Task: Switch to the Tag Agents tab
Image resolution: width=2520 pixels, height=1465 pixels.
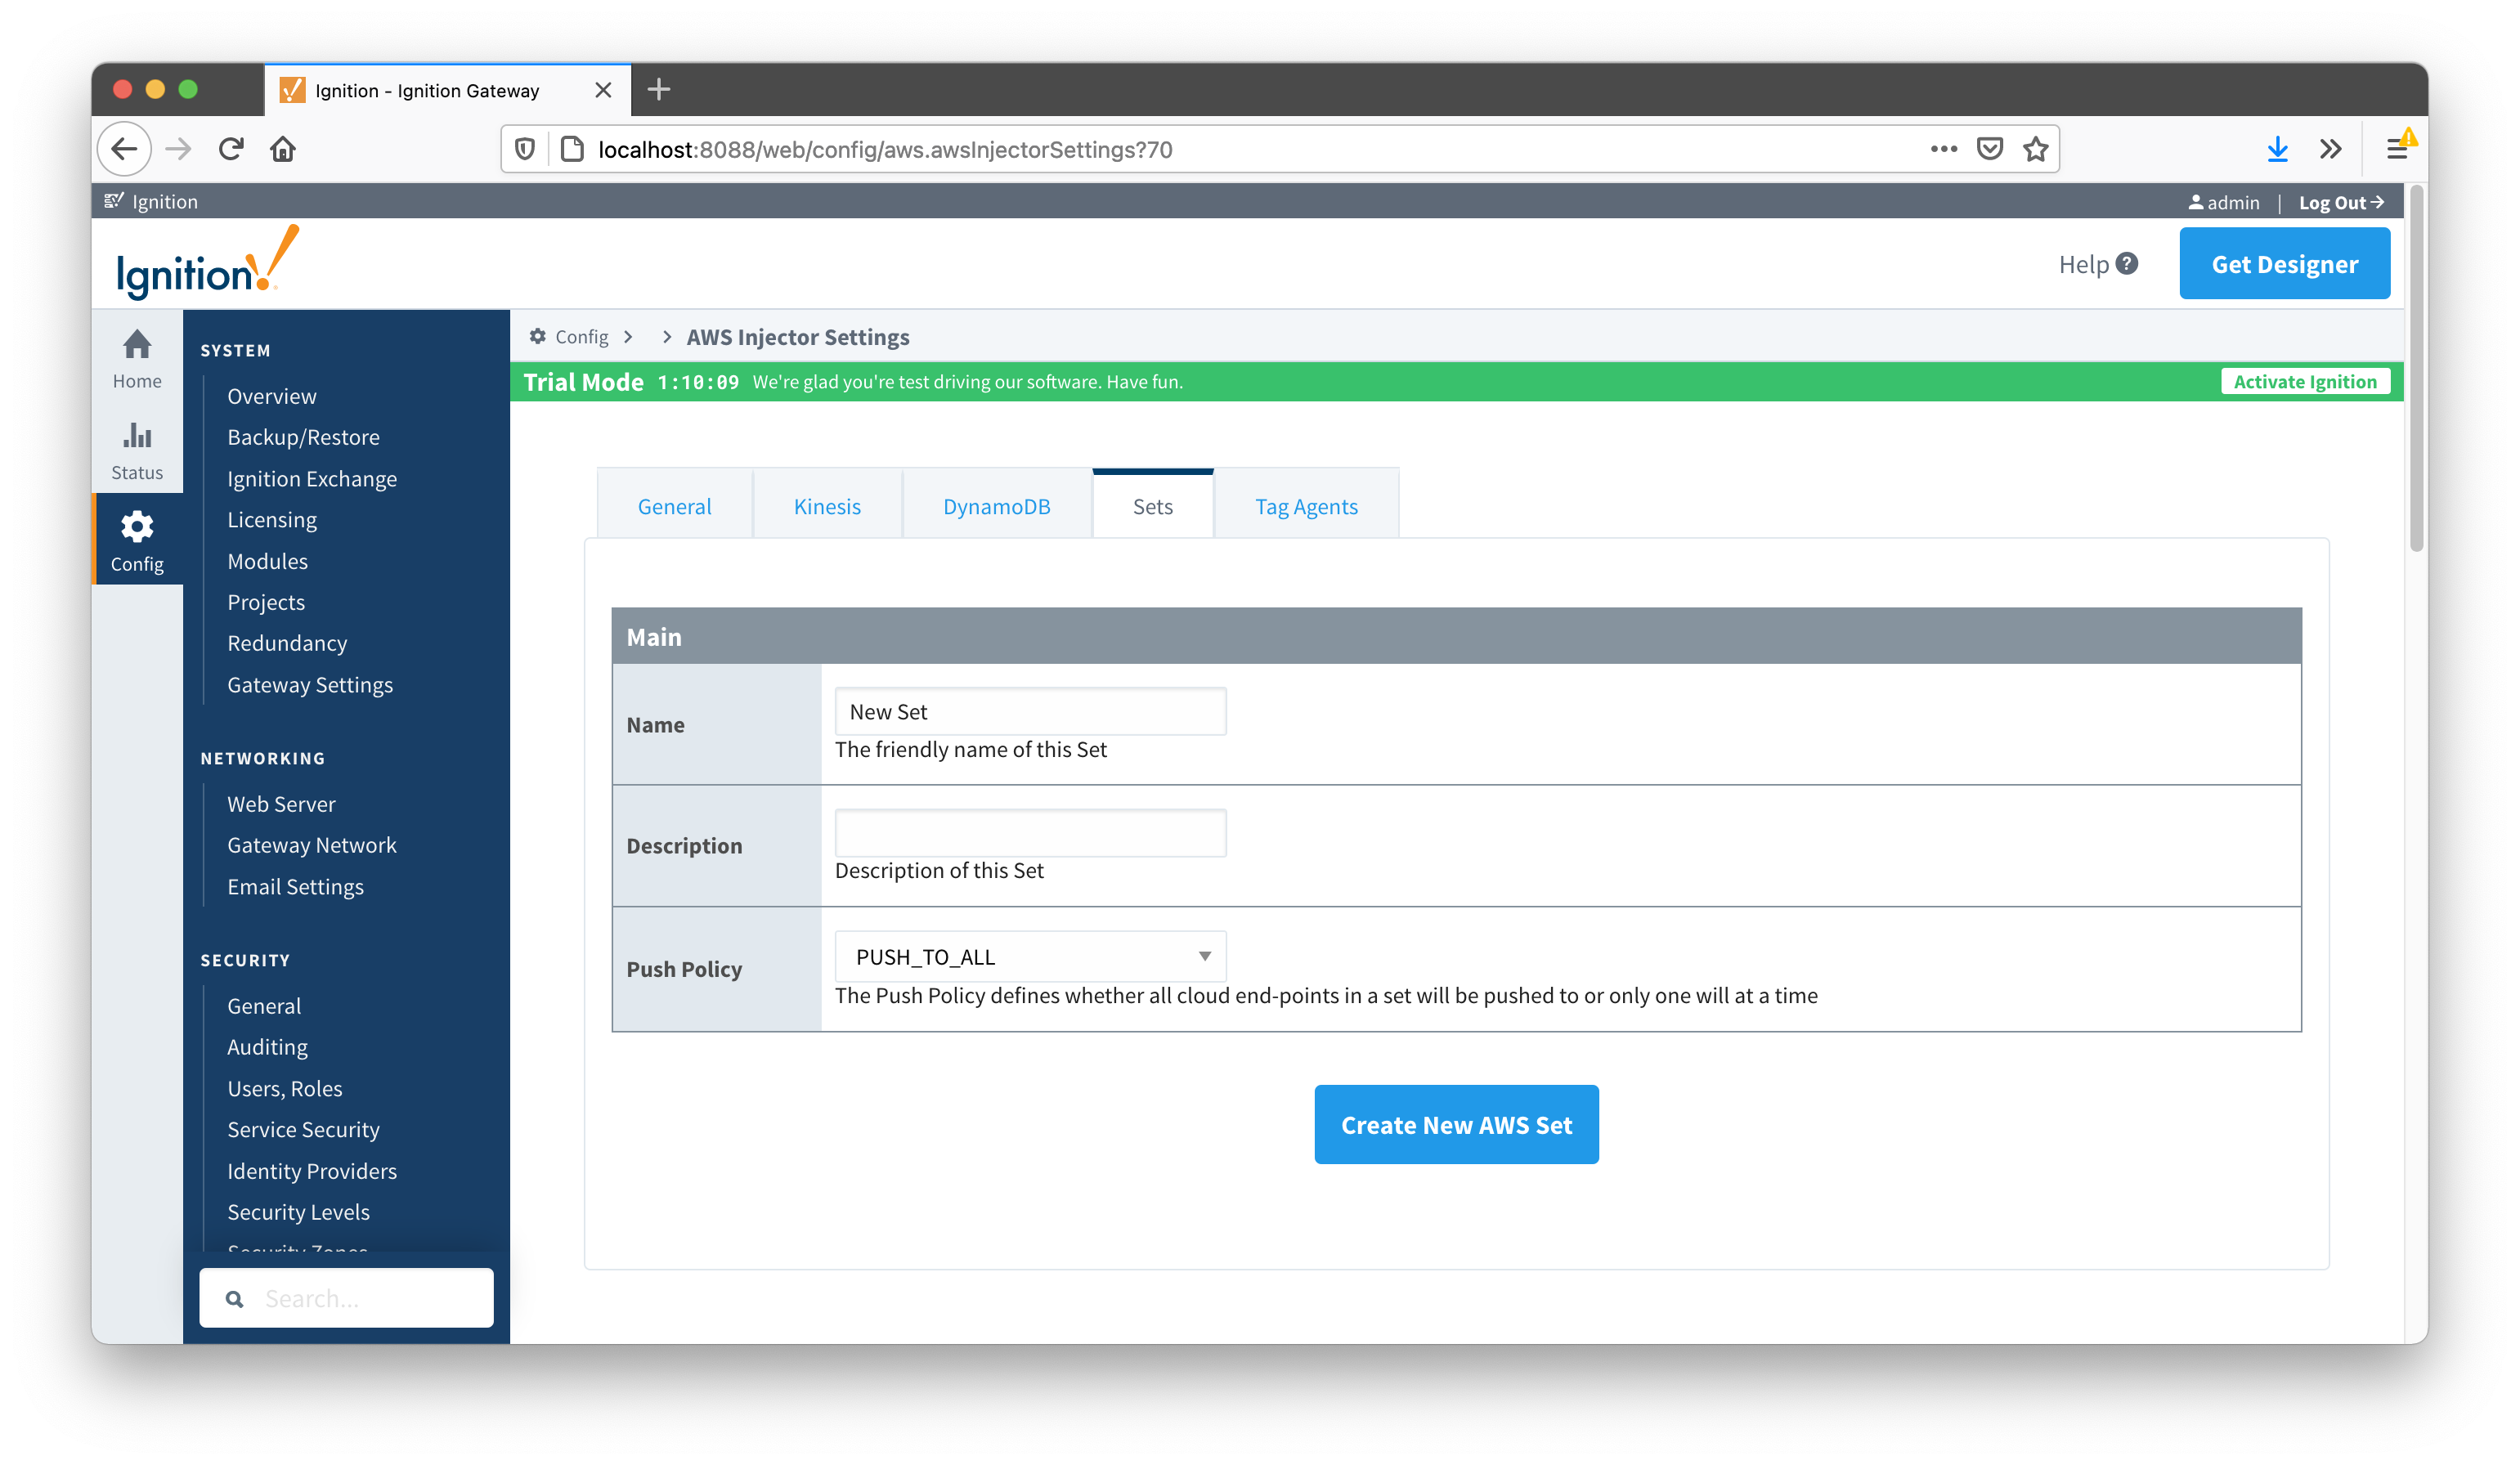Action: coord(1305,506)
